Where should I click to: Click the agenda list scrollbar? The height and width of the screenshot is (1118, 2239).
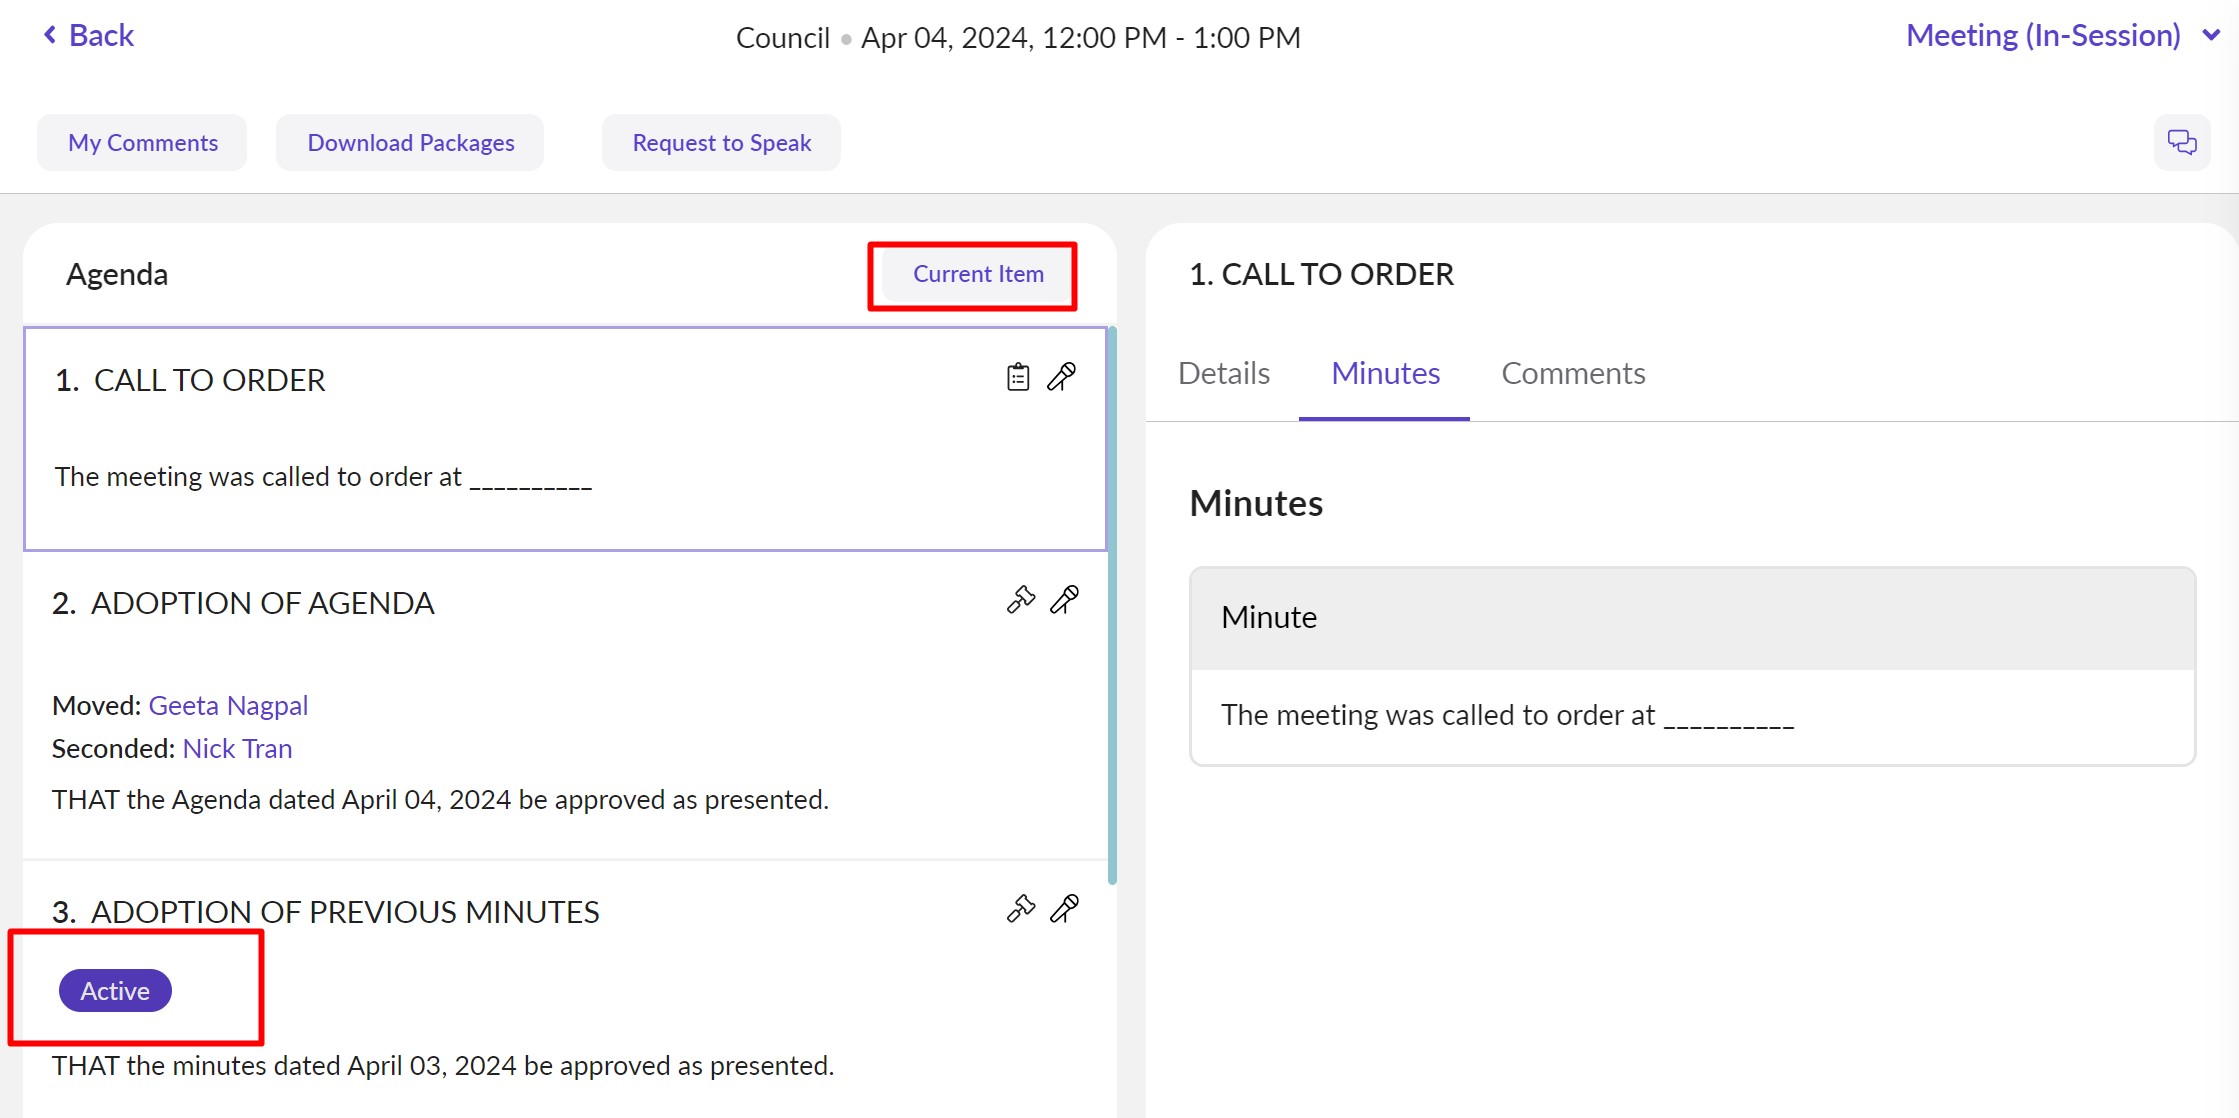pos(1112,605)
